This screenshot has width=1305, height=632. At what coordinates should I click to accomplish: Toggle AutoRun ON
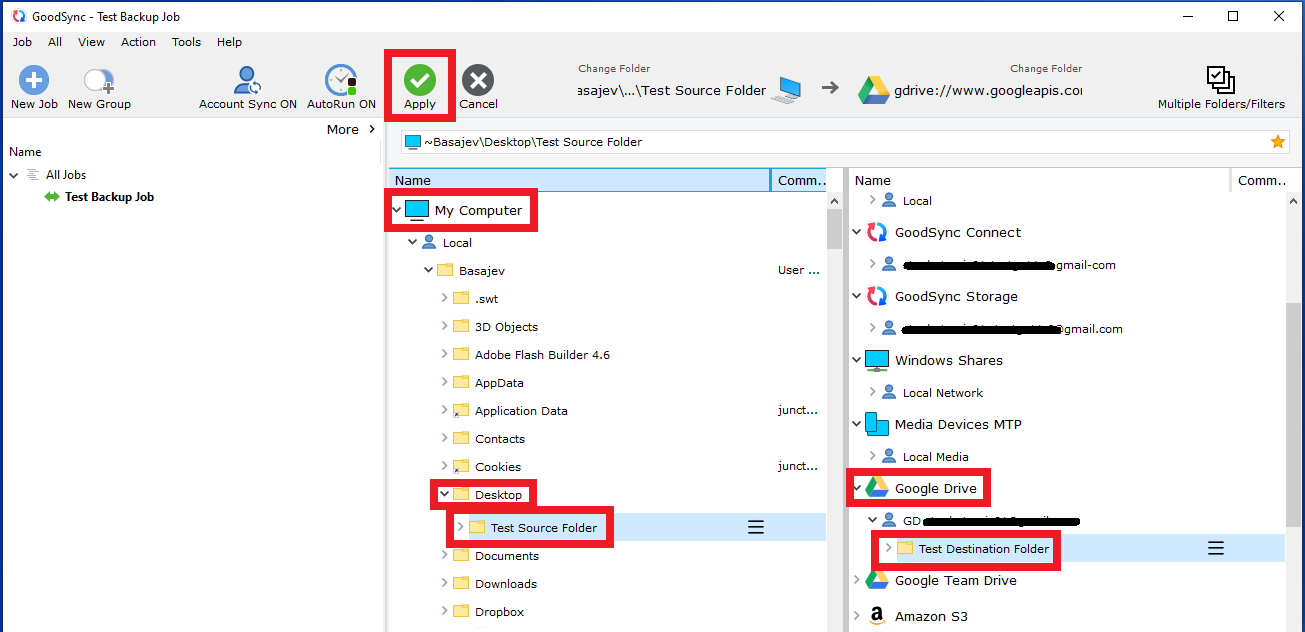(341, 81)
